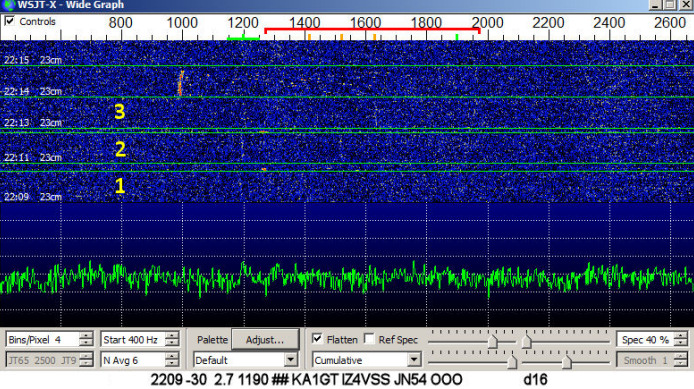694x389 pixels.
Task: Click the 22:14 23cm timestamp label
Action: 33,91
